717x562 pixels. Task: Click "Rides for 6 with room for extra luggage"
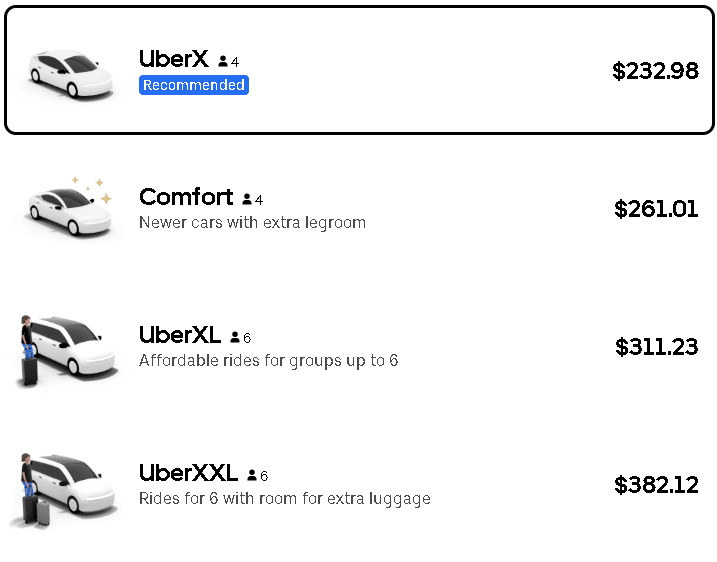click(x=284, y=498)
